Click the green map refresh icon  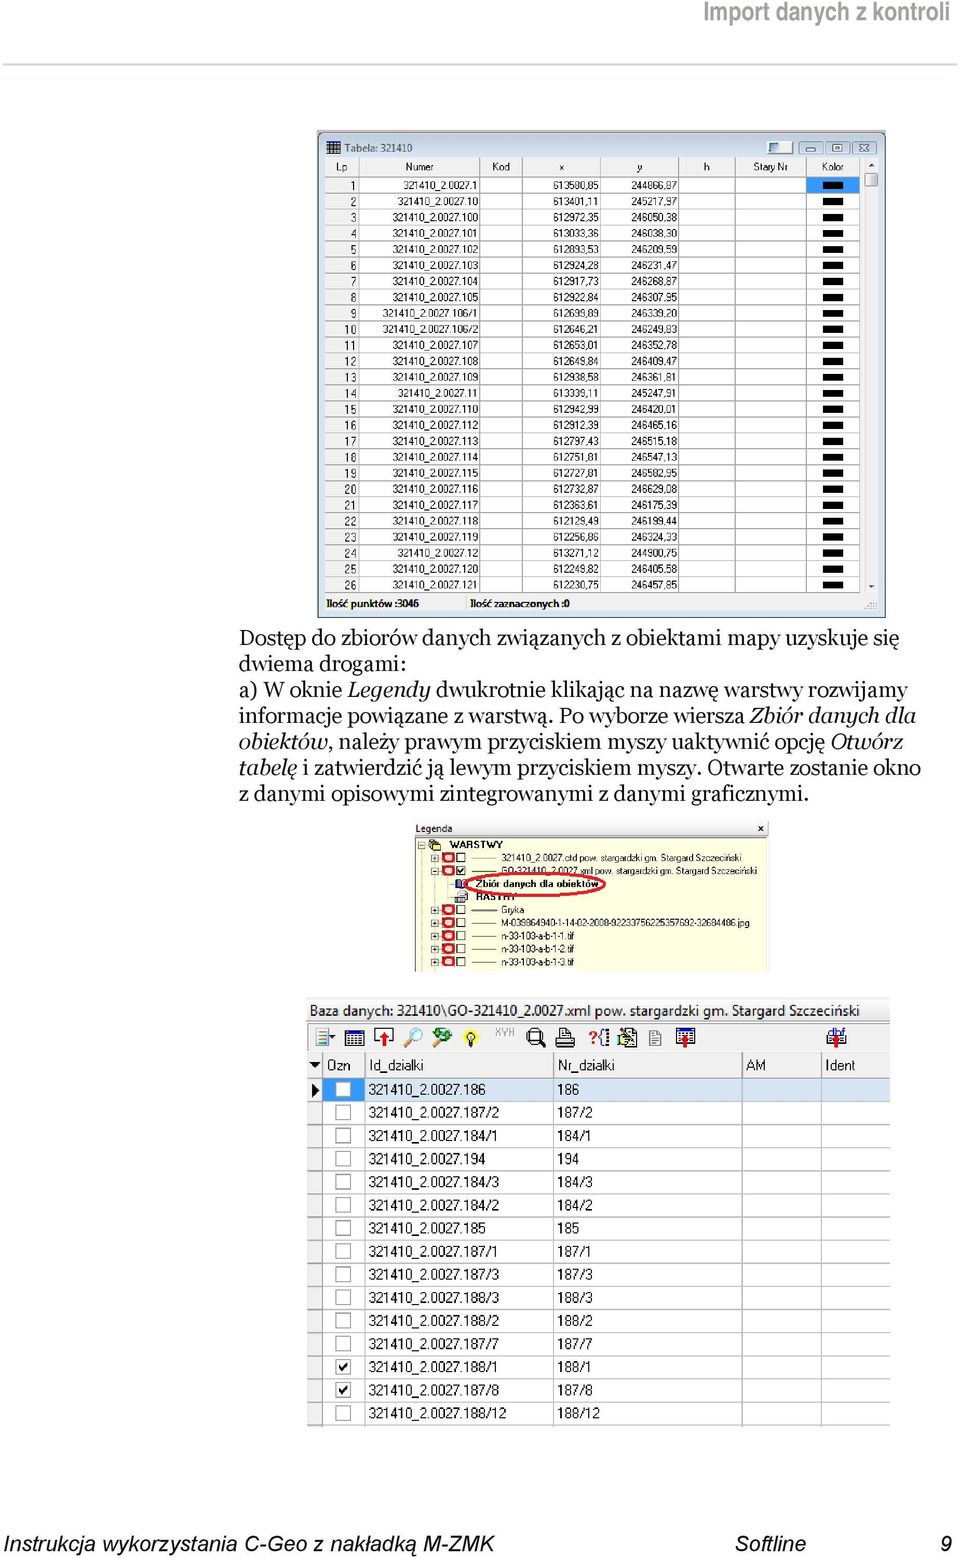click(x=441, y=1037)
